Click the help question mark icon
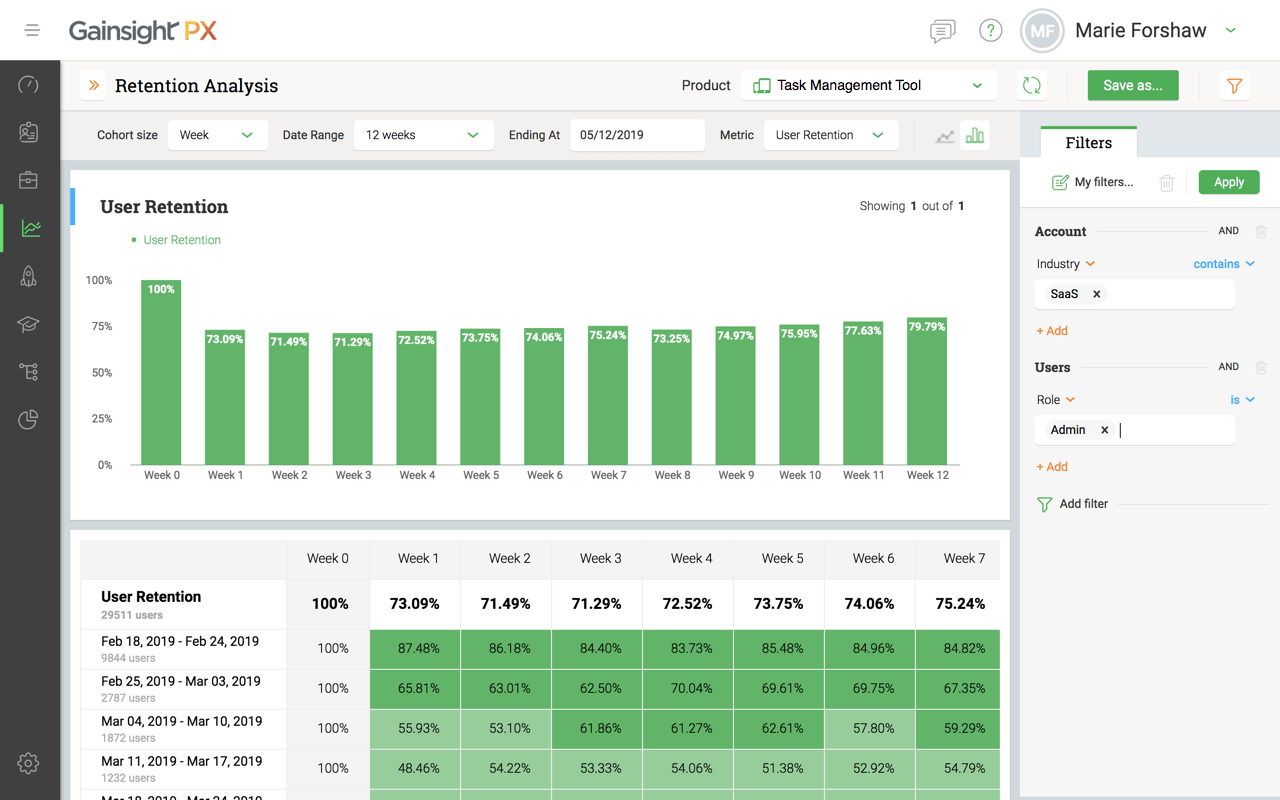 pyautogui.click(x=990, y=31)
